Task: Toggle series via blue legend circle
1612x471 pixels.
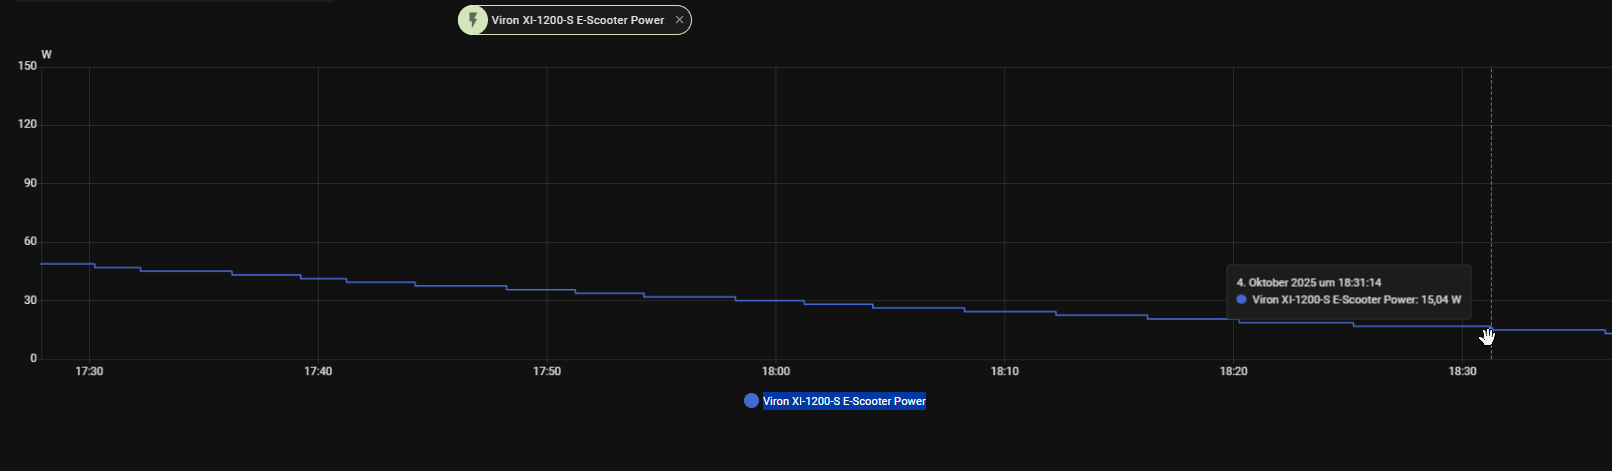Action: (751, 401)
